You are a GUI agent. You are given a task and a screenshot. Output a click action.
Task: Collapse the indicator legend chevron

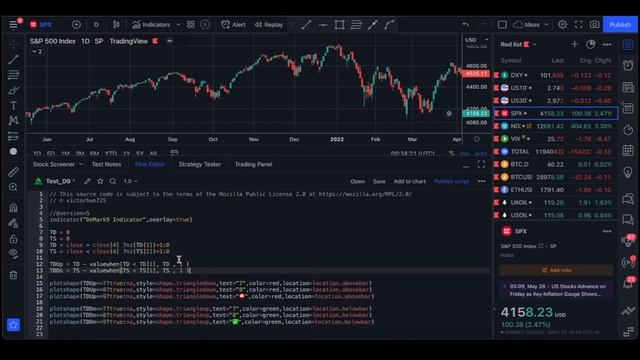[37, 51]
